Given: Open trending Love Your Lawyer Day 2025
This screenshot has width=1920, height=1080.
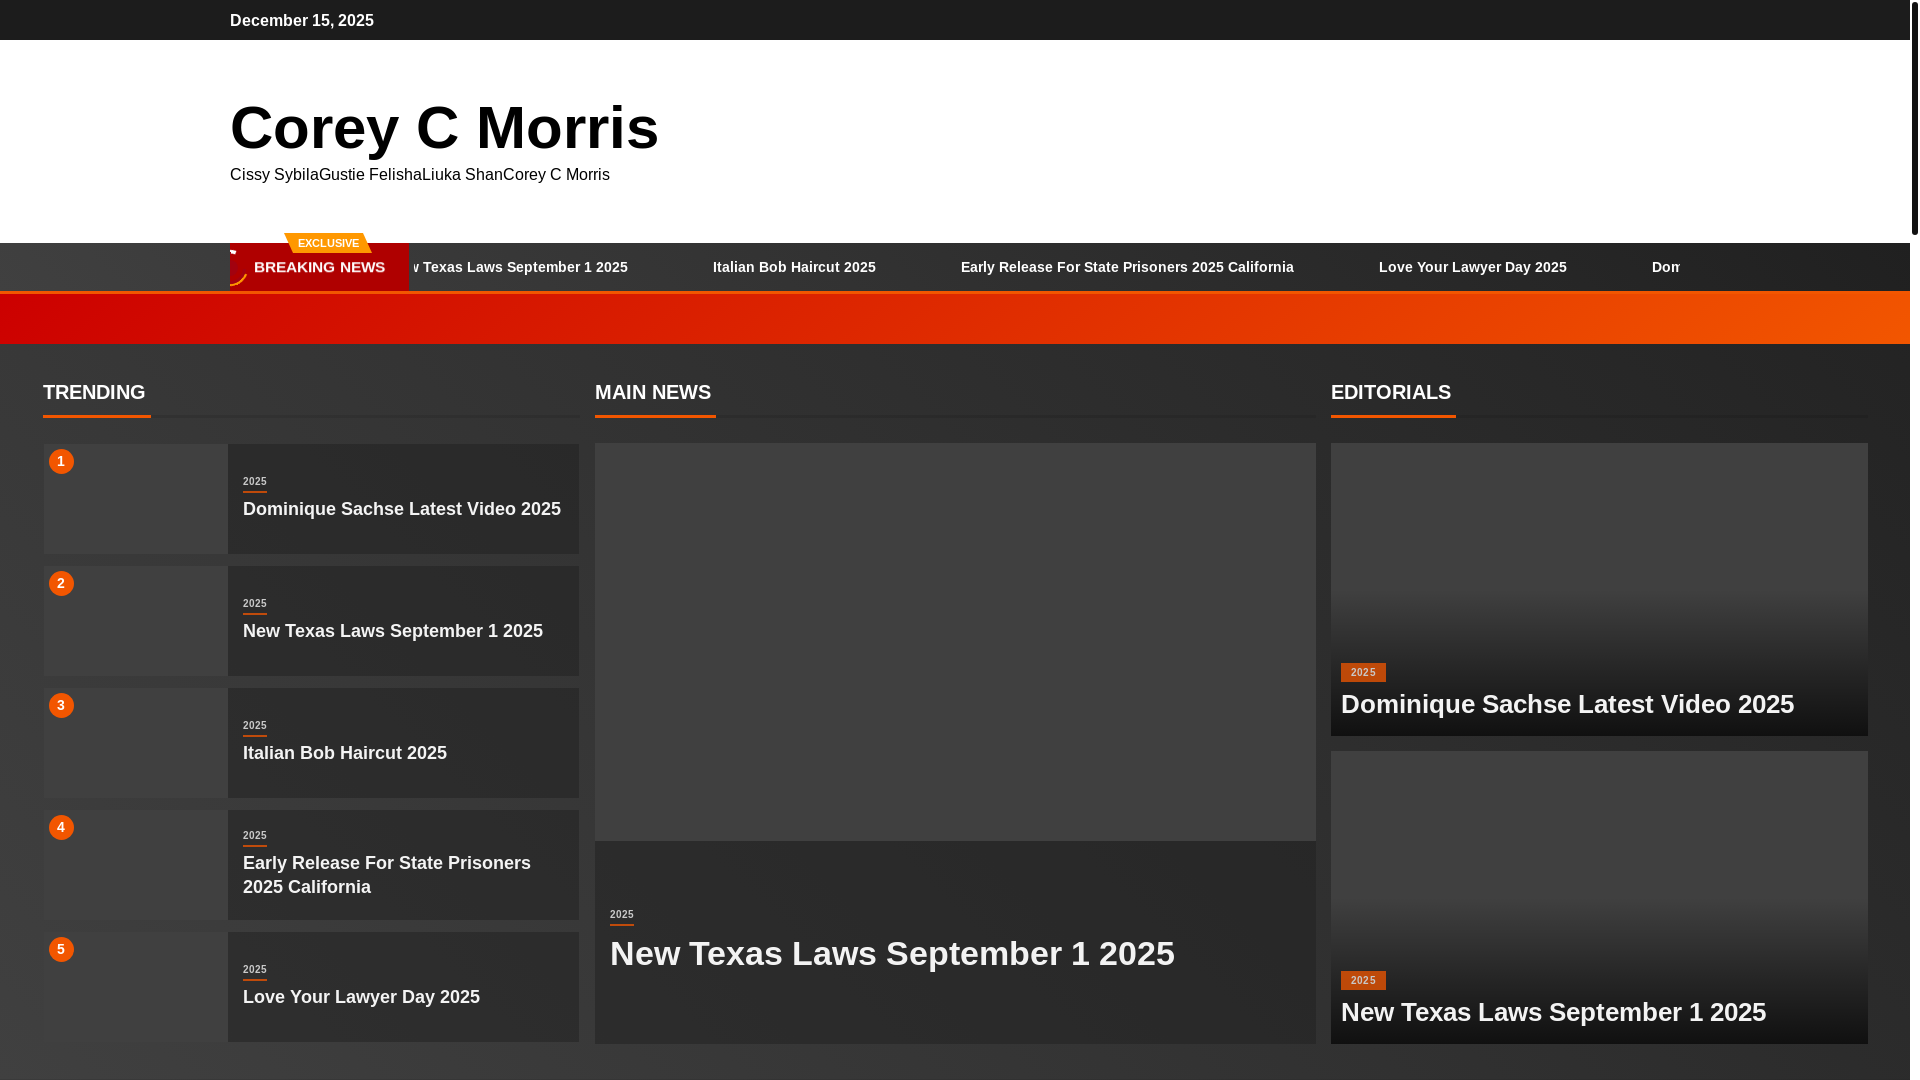Looking at the screenshot, I should 361,997.
